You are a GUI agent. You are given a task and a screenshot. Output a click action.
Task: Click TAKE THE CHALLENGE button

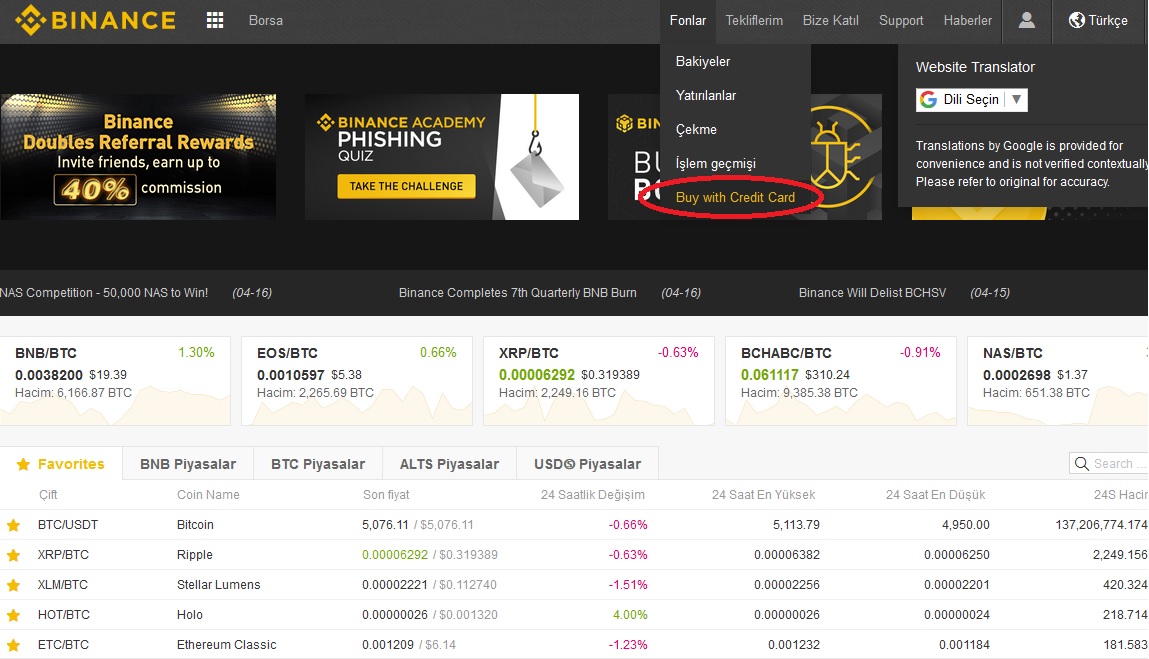point(406,186)
